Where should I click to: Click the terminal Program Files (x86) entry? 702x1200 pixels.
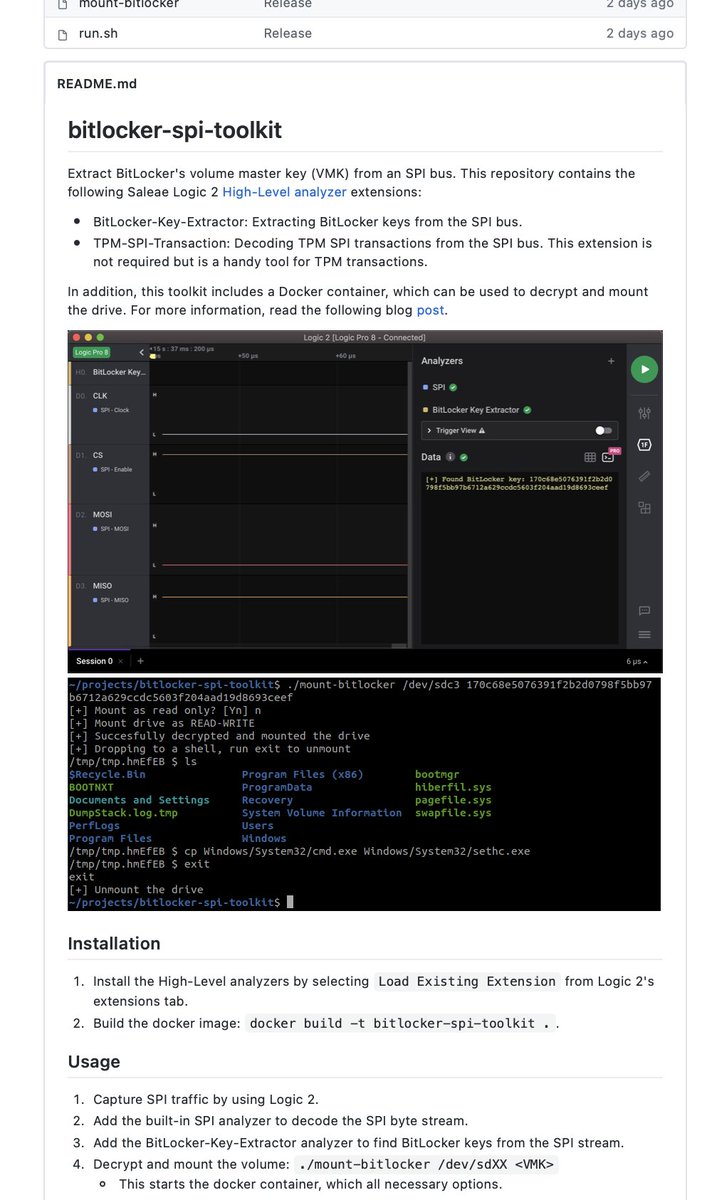pos(303,774)
